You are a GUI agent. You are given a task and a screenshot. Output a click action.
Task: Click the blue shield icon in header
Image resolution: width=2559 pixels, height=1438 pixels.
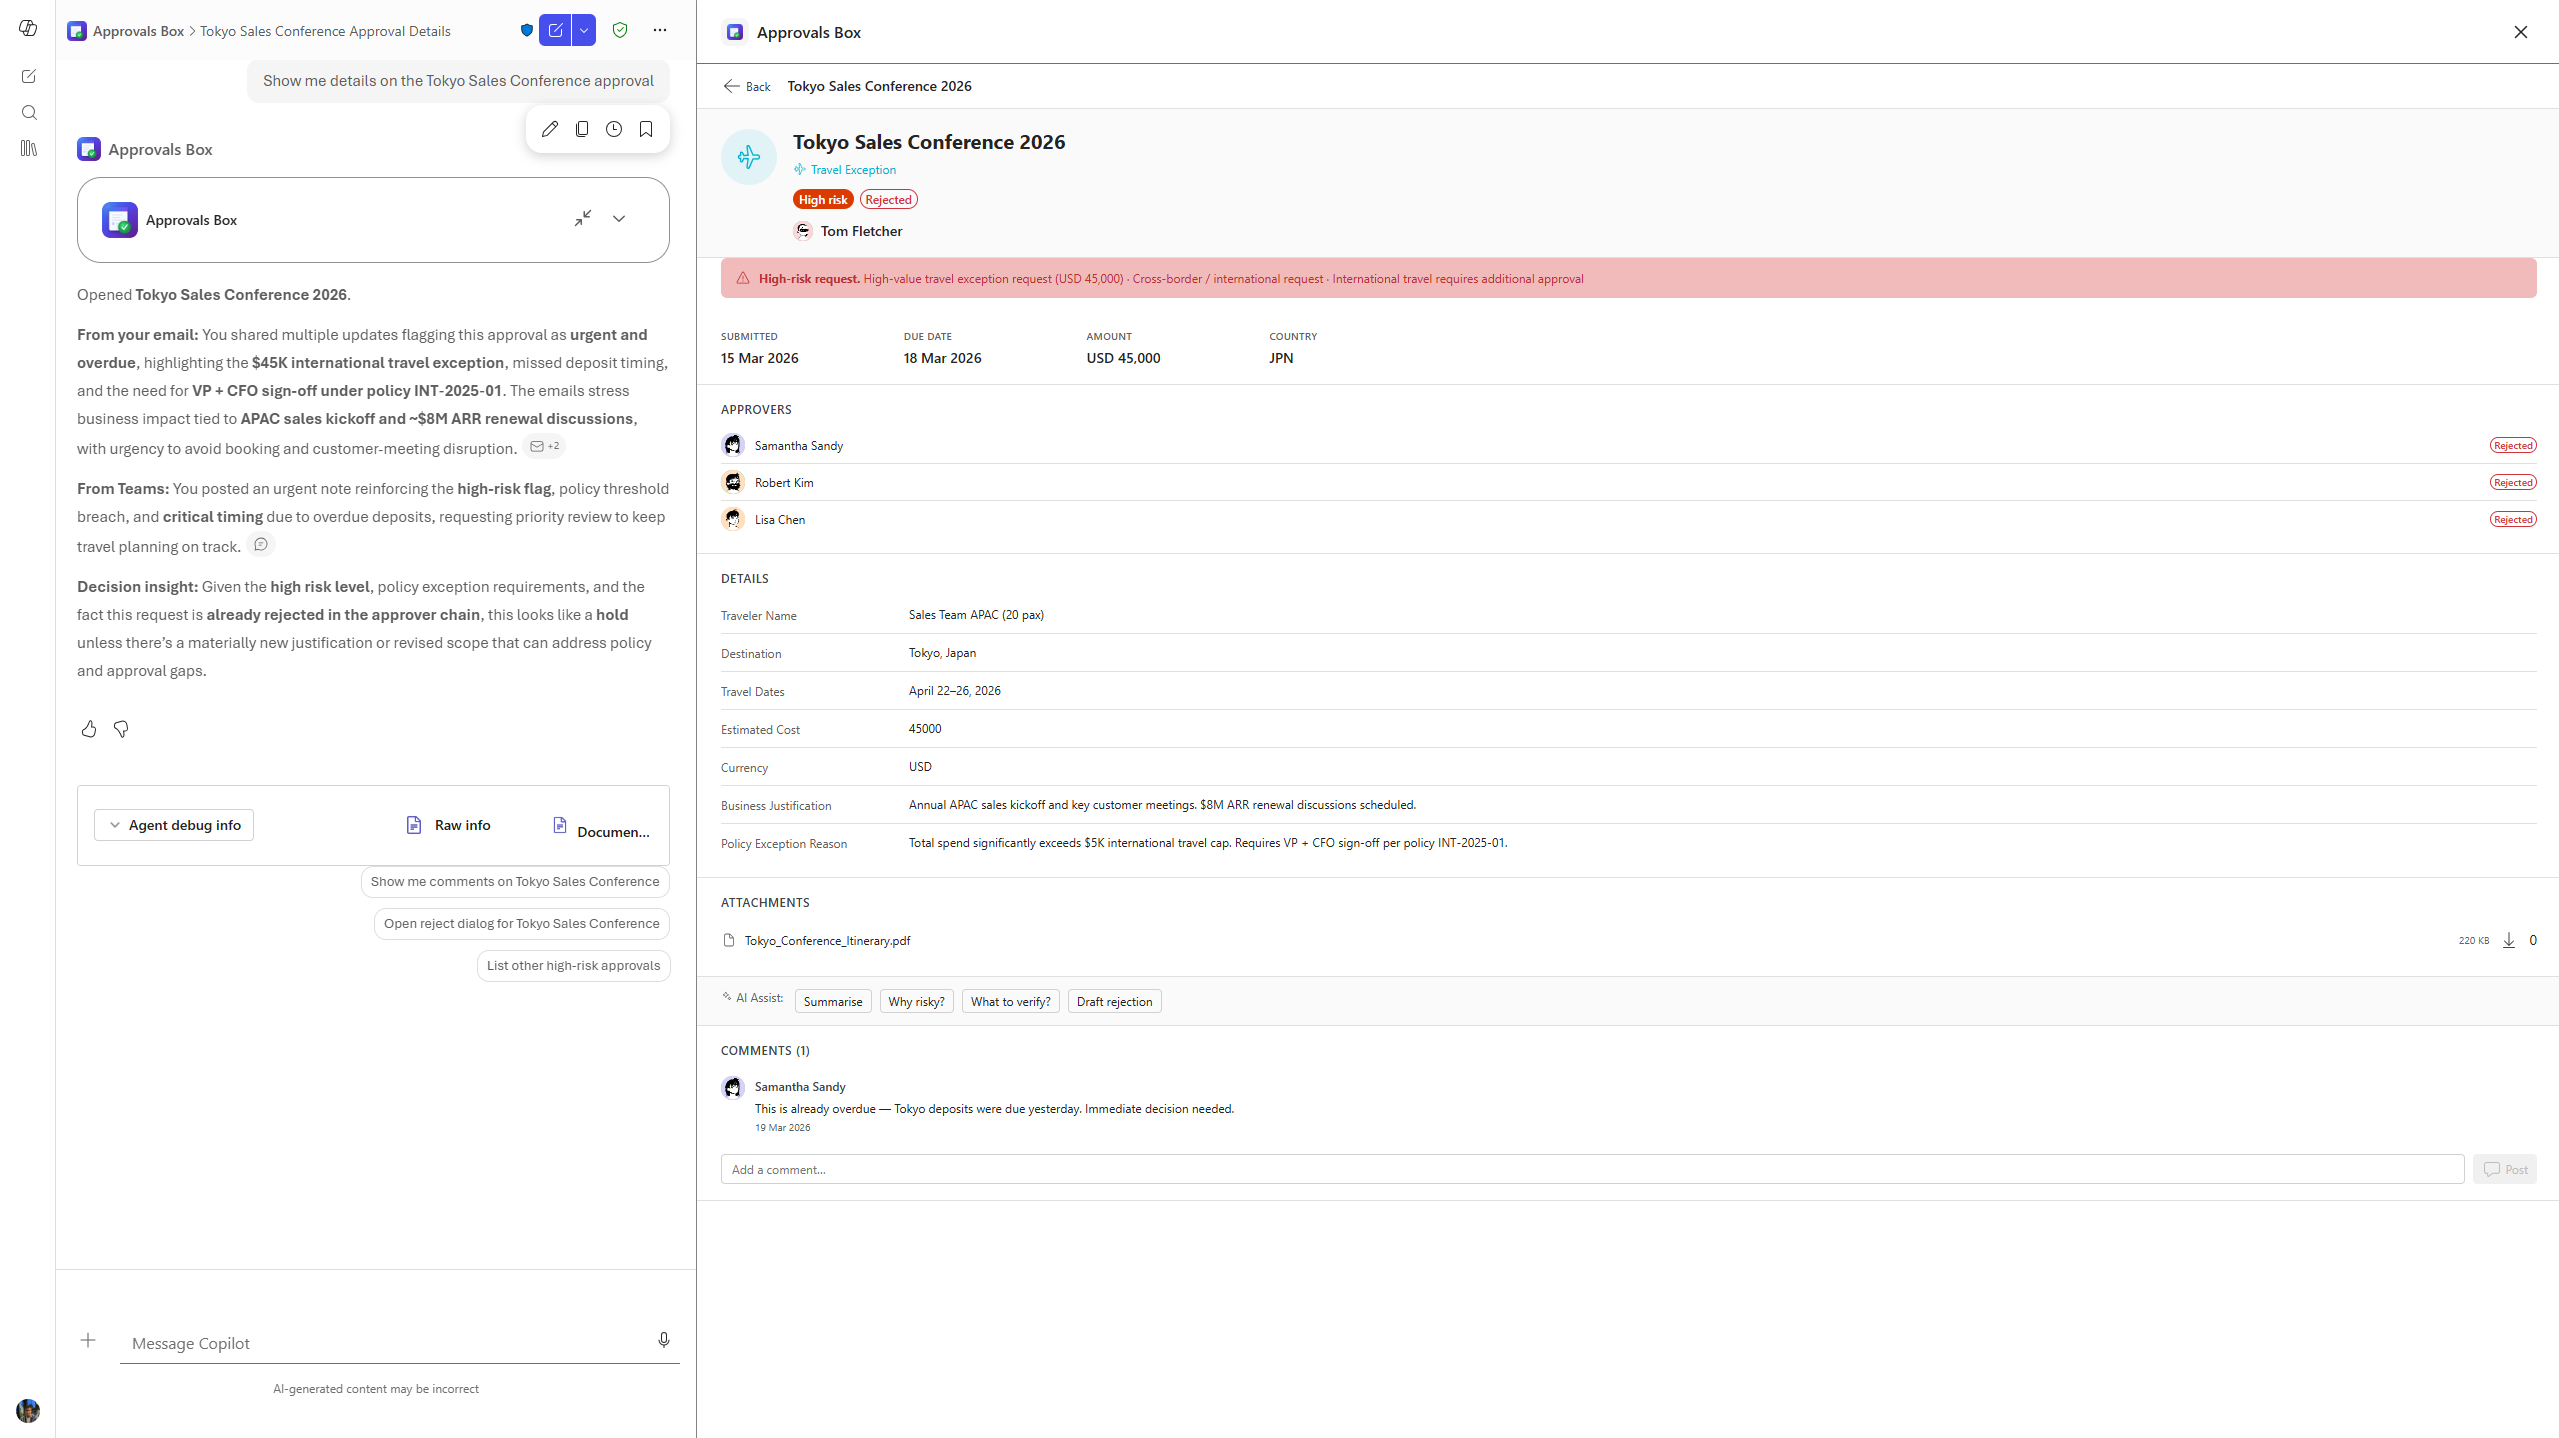pyautogui.click(x=527, y=30)
